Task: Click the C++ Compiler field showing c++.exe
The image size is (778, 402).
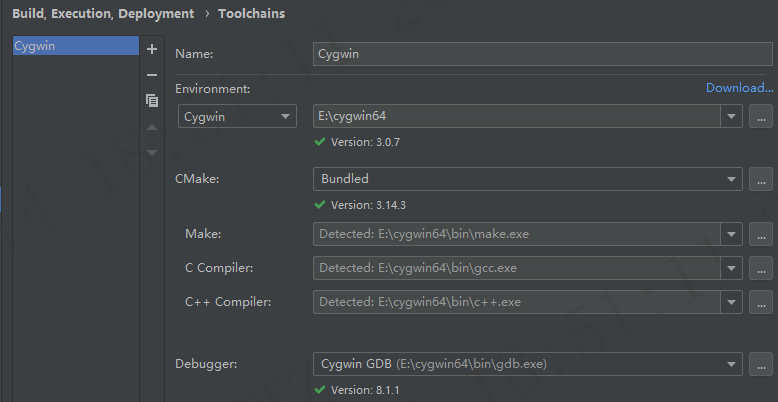Action: pos(517,302)
